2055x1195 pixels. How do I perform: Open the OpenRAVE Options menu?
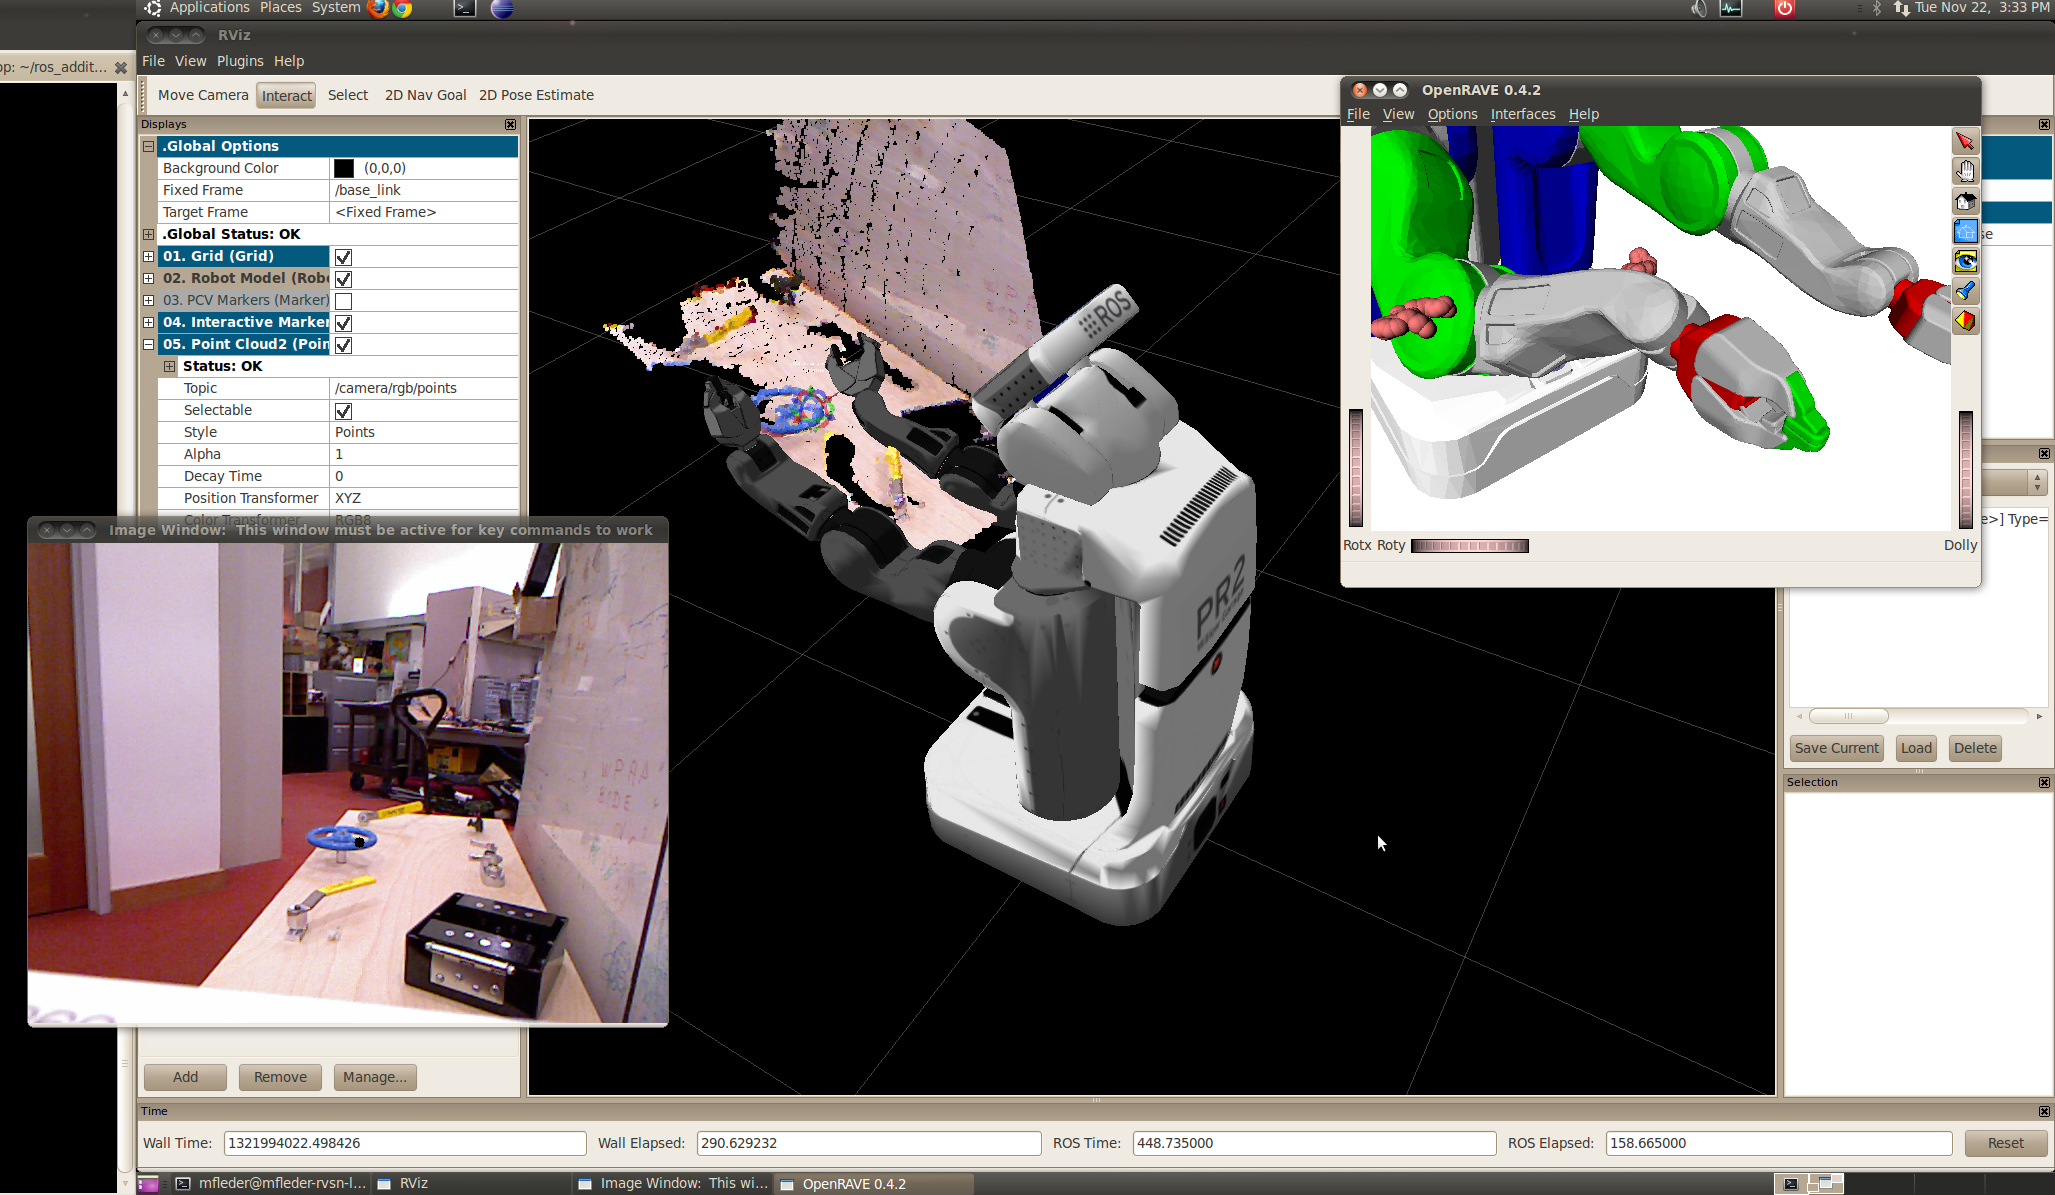[1452, 114]
